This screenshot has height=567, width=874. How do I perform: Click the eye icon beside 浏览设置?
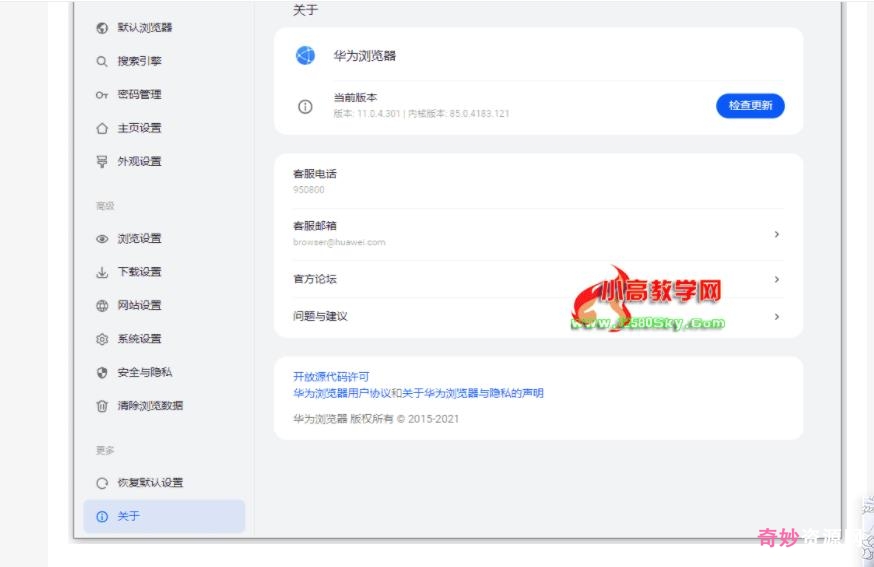point(102,239)
